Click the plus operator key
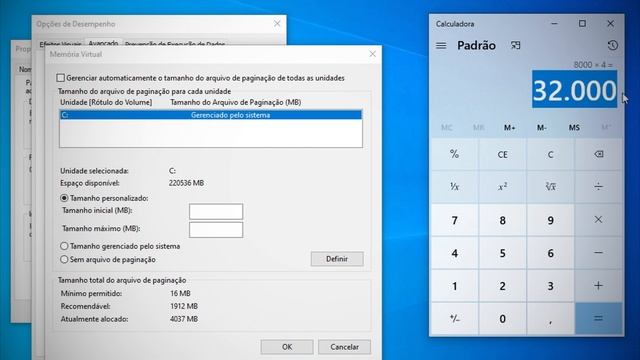The width and height of the screenshot is (640, 360). click(x=598, y=286)
